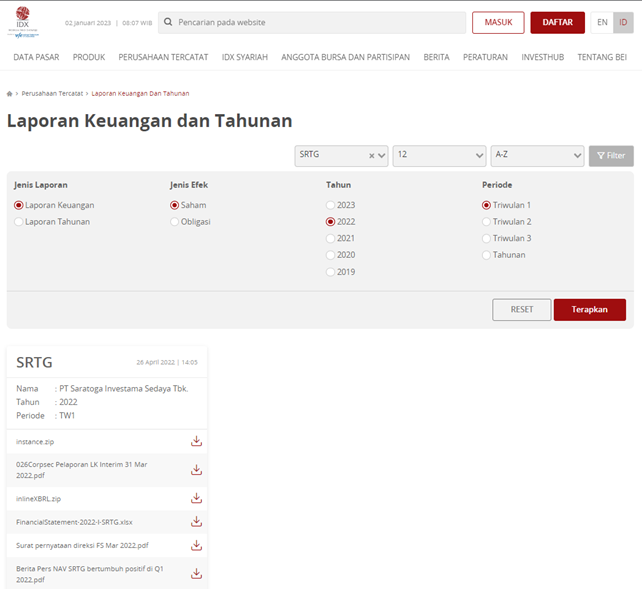
Task: Open the 12 items per page dropdown
Action: (439, 156)
